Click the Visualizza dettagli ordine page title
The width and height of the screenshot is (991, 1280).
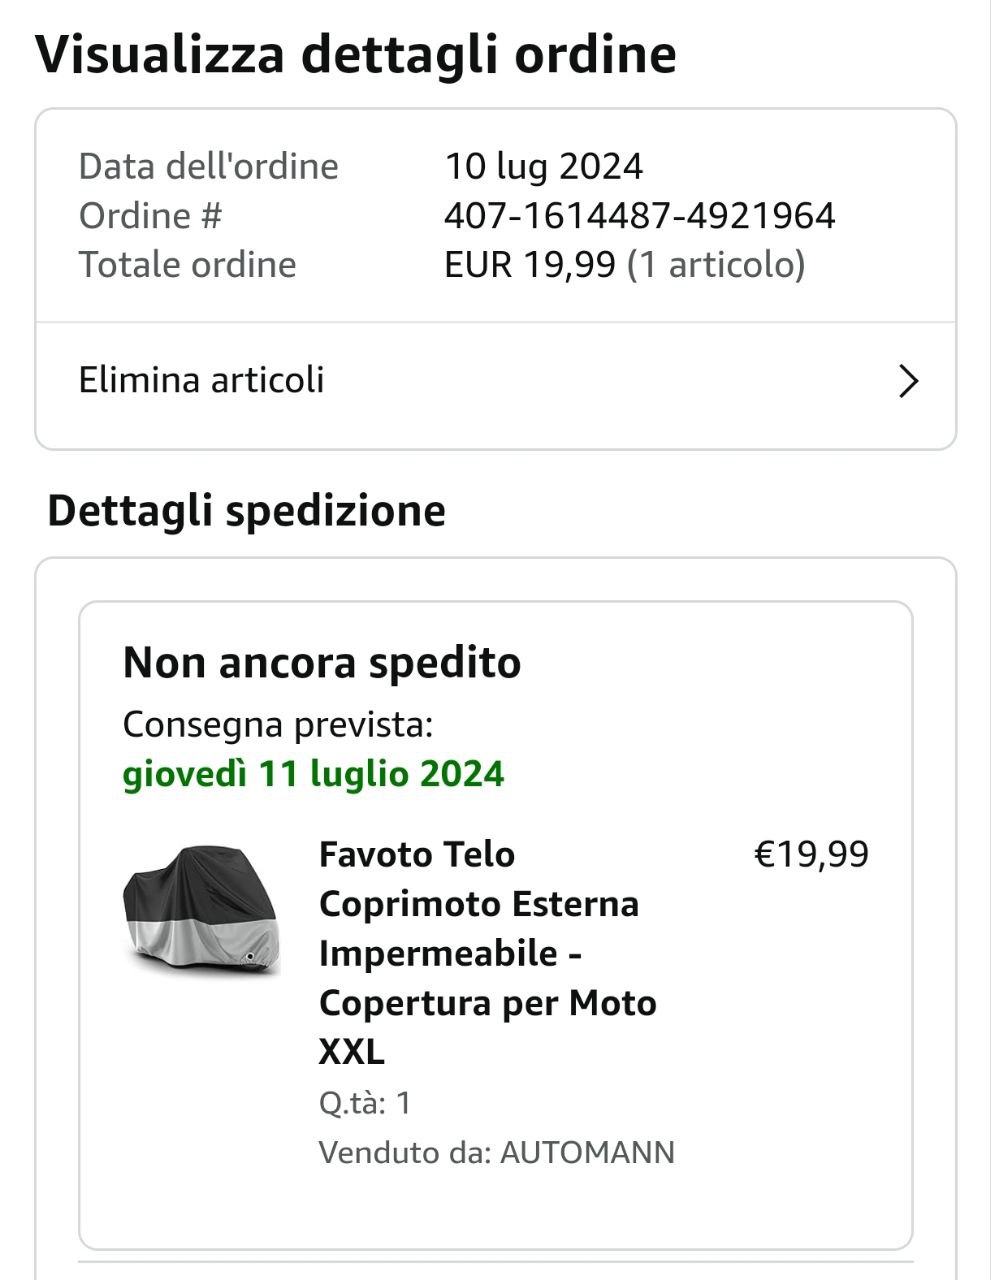355,54
